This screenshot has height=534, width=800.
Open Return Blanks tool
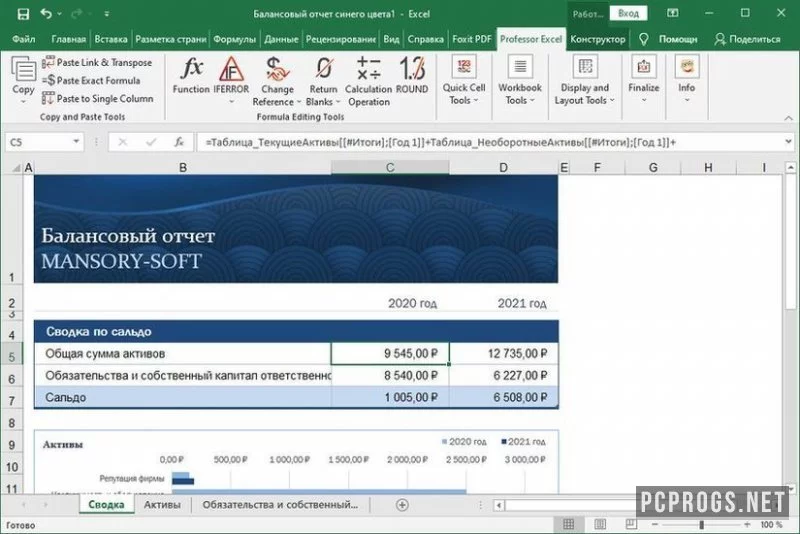pos(323,82)
